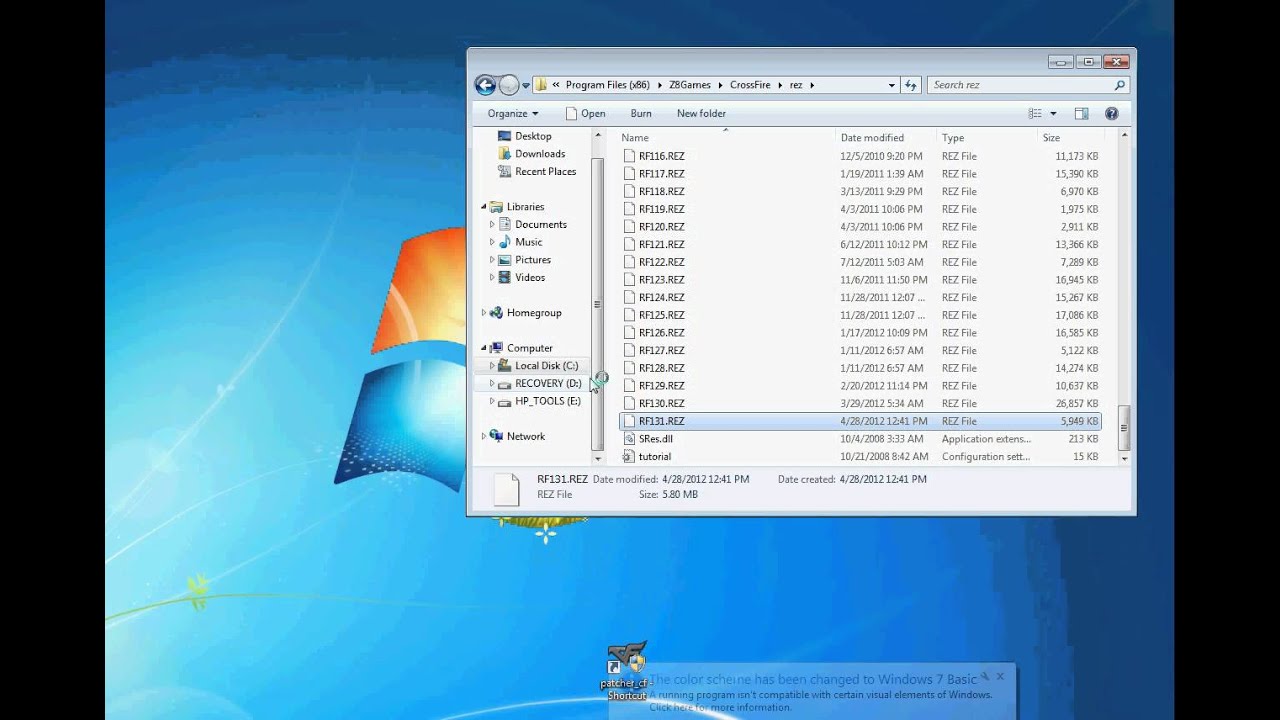Image resolution: width=1280 pixels, height=720 pixels.
Task: Select the RF120.REZ file icon
Action: [629, 227]
